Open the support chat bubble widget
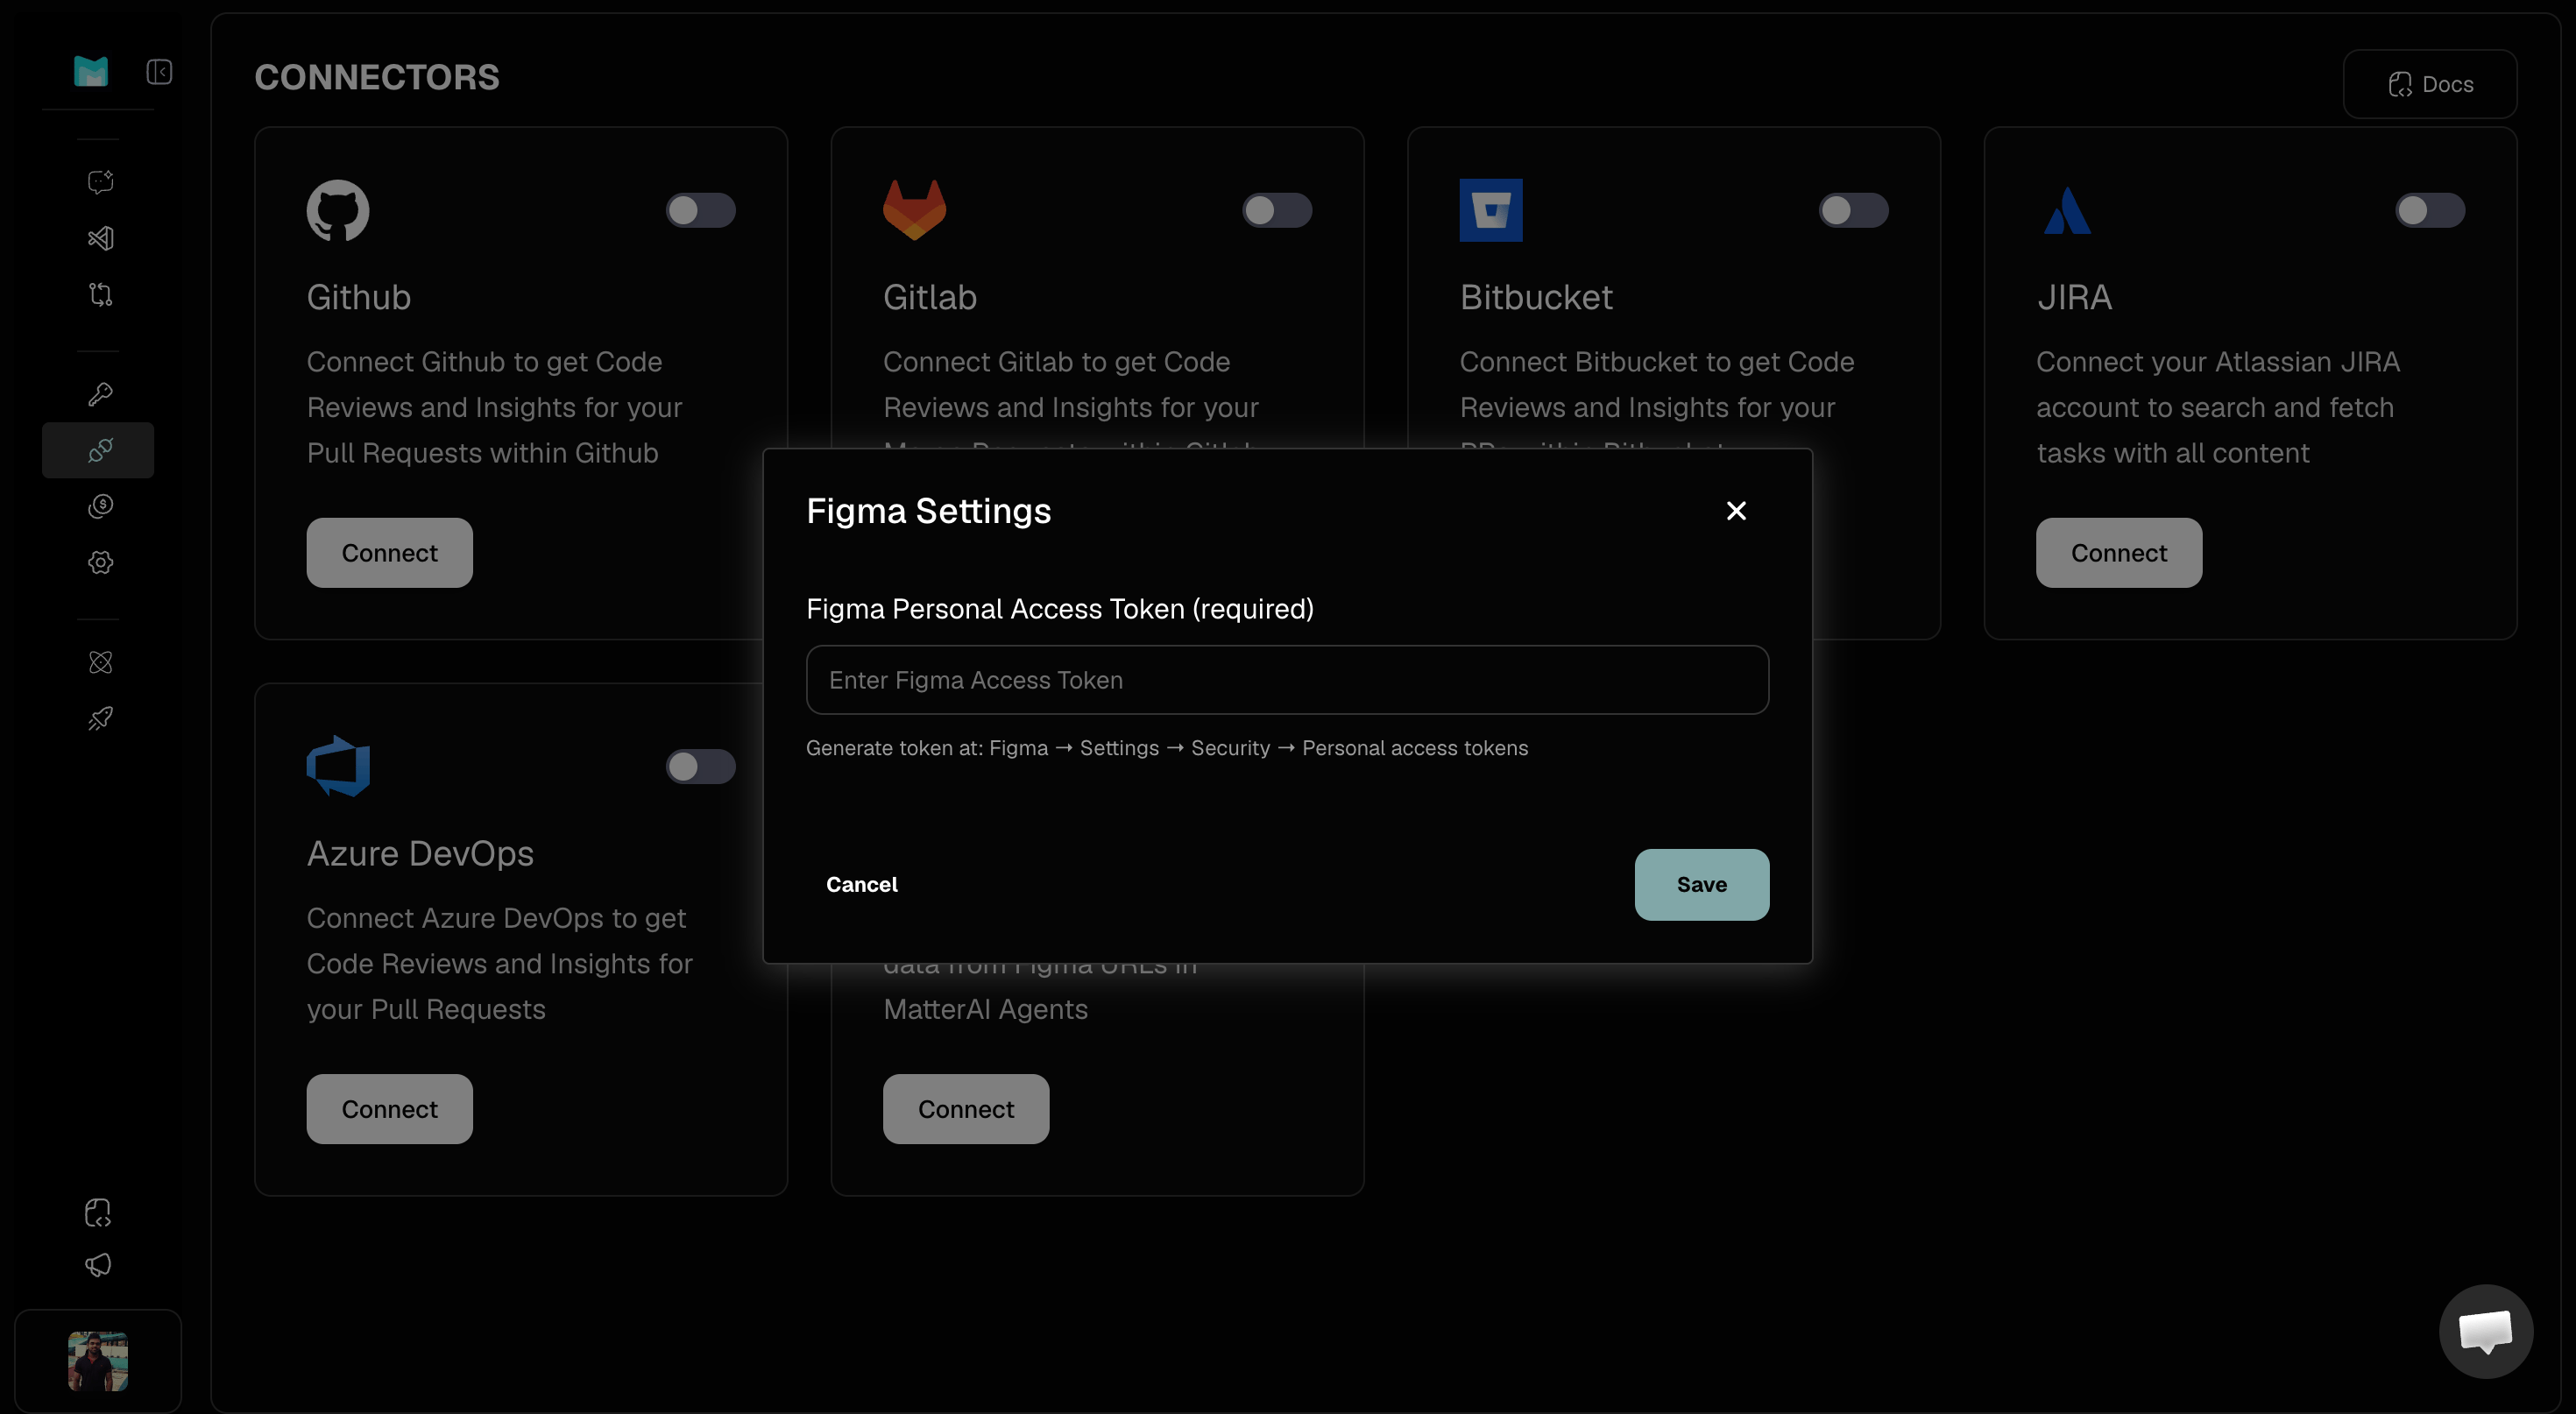The width and height of the screenshot is (2576, 1414). coord(2486,1332)
